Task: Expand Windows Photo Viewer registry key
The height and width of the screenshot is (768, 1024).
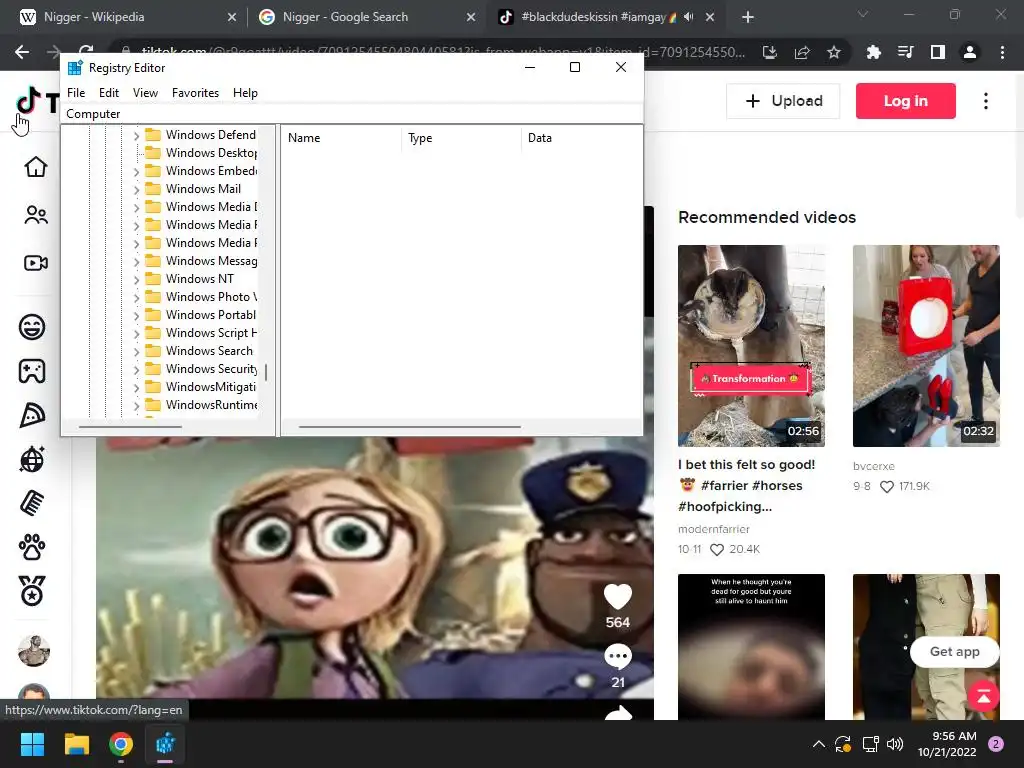Action: 136,298
